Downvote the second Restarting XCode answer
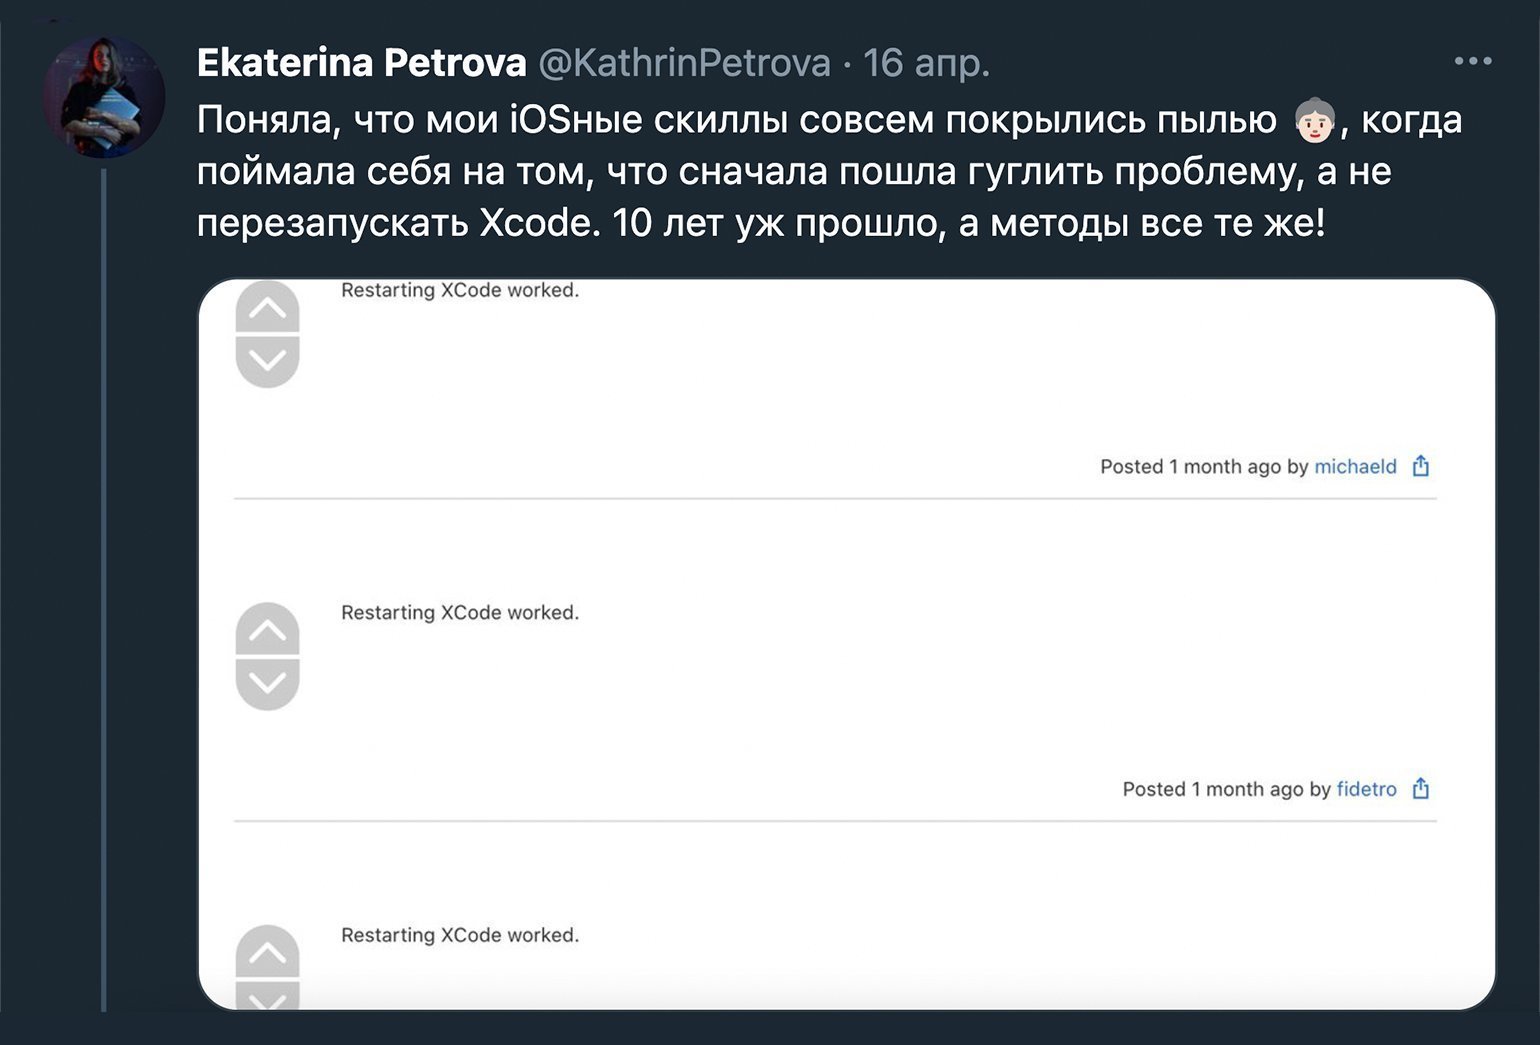Image resolution: width=1540 pixels, height=1045 pixels. coord(267,684)
